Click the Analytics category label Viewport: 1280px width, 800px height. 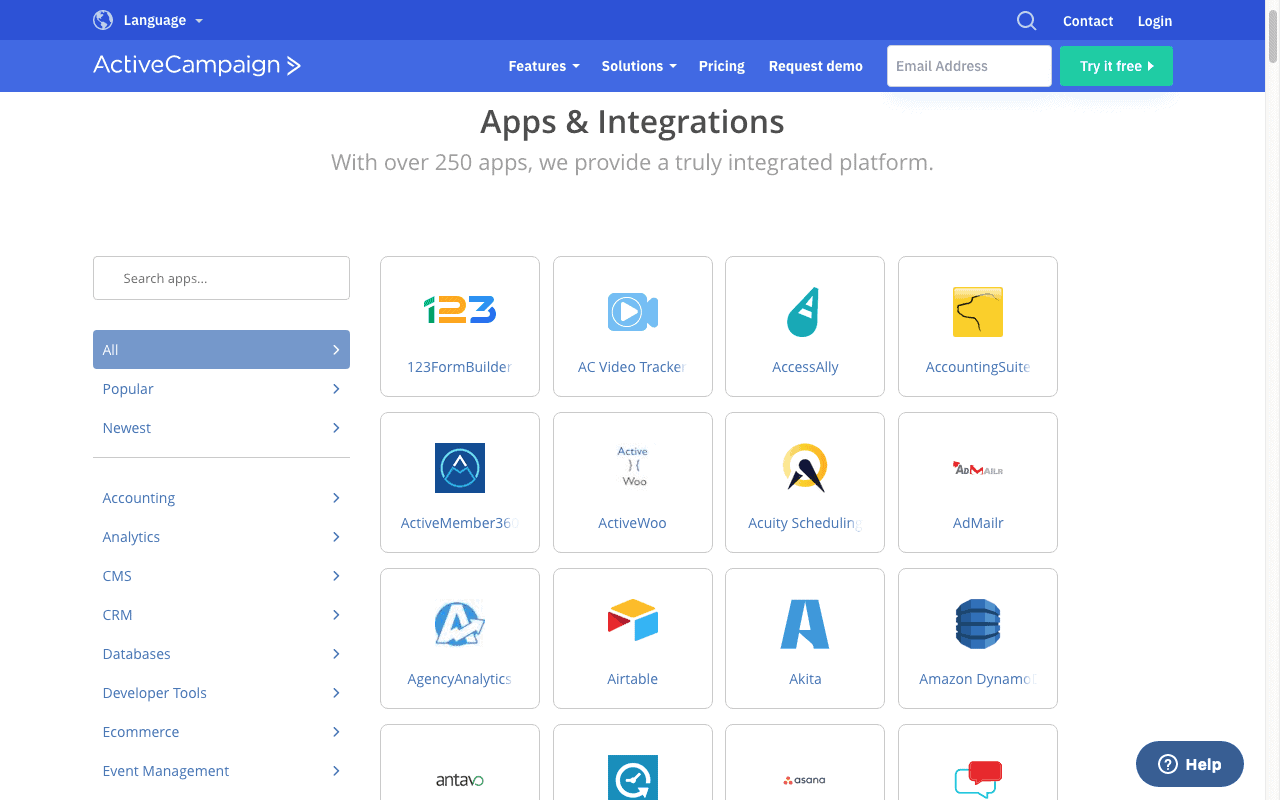coord(131,537)
